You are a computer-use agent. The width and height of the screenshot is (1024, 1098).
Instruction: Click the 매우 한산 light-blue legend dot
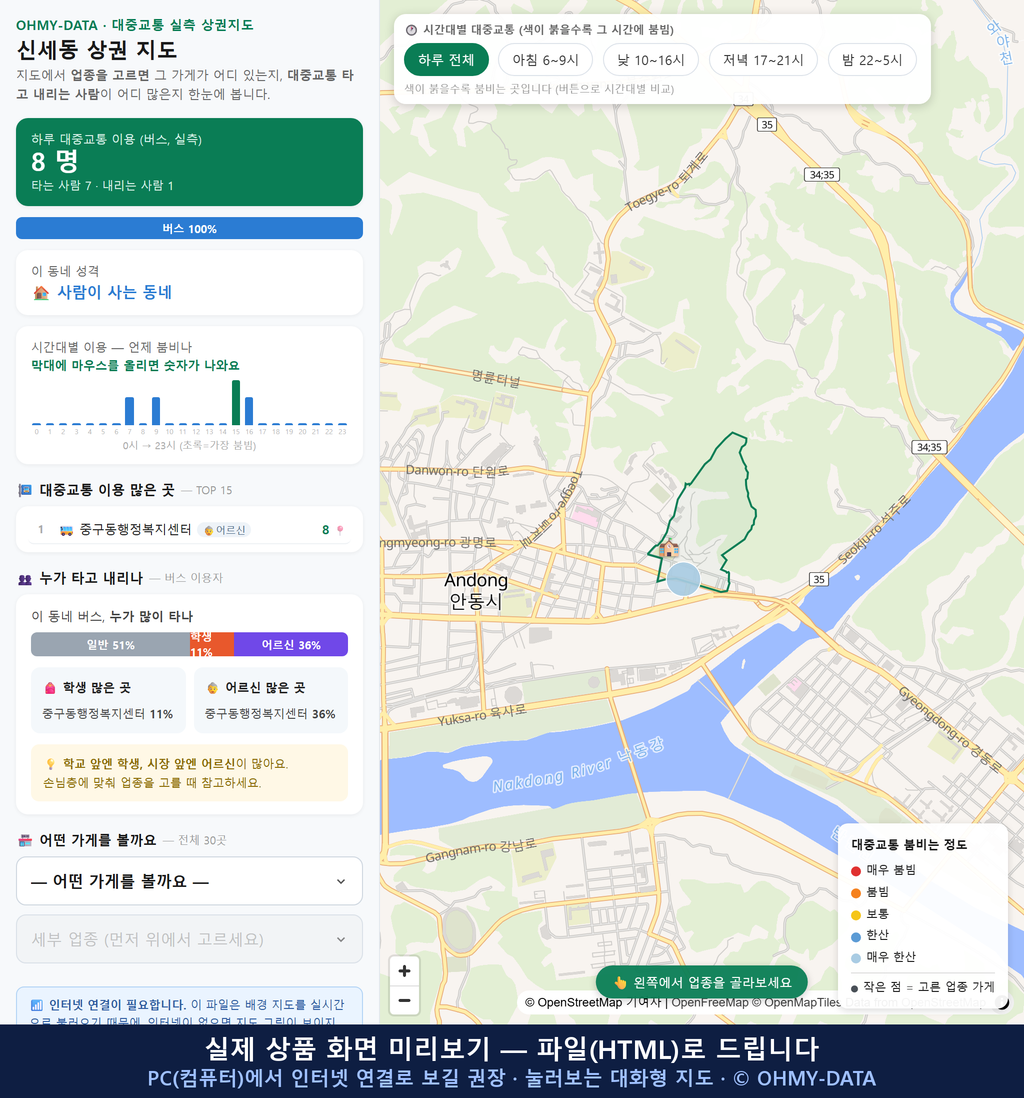[x=855, y=958]
